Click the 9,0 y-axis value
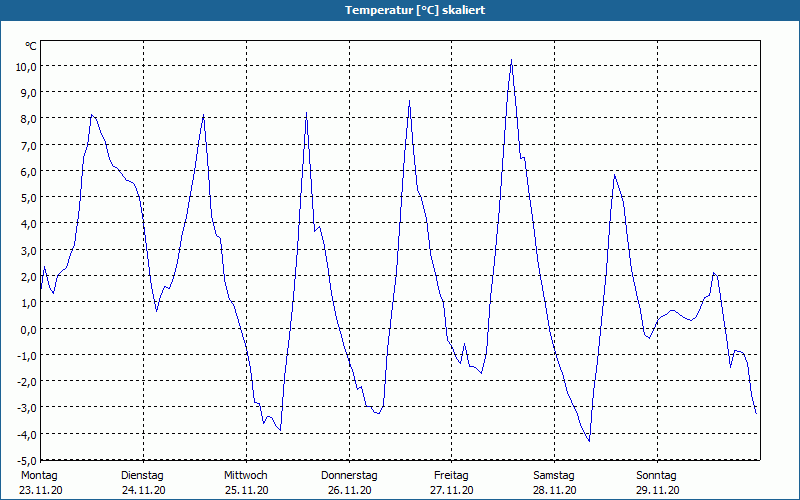 tap(28, 93)
